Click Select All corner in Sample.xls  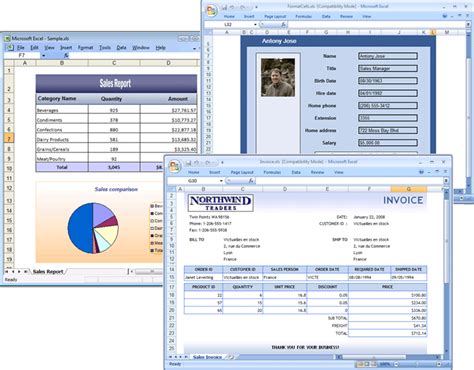pyautogui.click(x=9, y=63)
